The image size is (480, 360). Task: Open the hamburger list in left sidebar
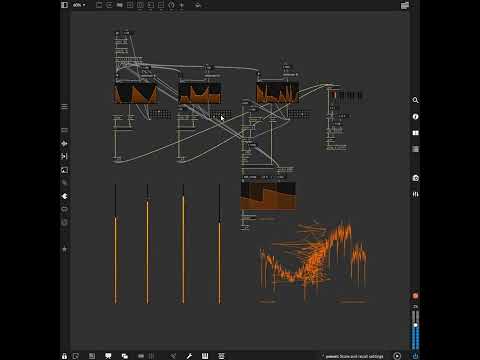coord(65,107)
